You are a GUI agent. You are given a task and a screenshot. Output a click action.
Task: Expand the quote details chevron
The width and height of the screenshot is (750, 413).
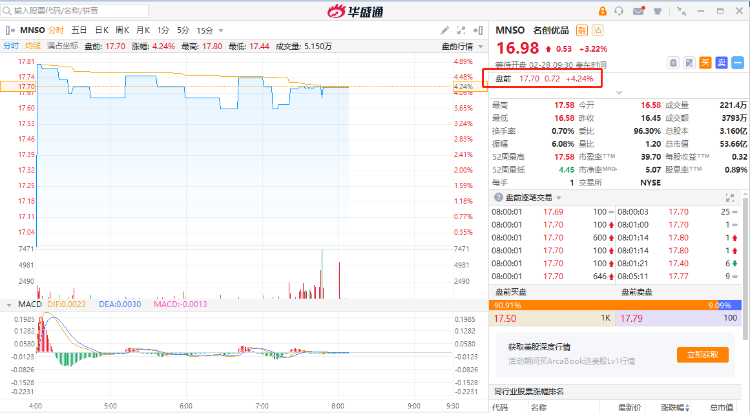point(619,92)
